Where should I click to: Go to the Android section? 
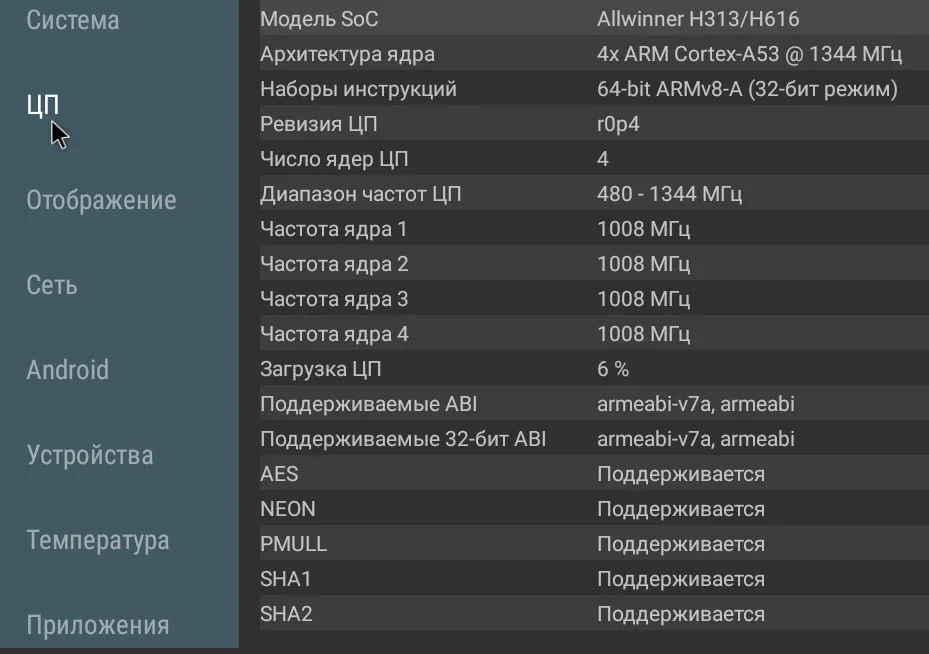click(x=67, y=370)
